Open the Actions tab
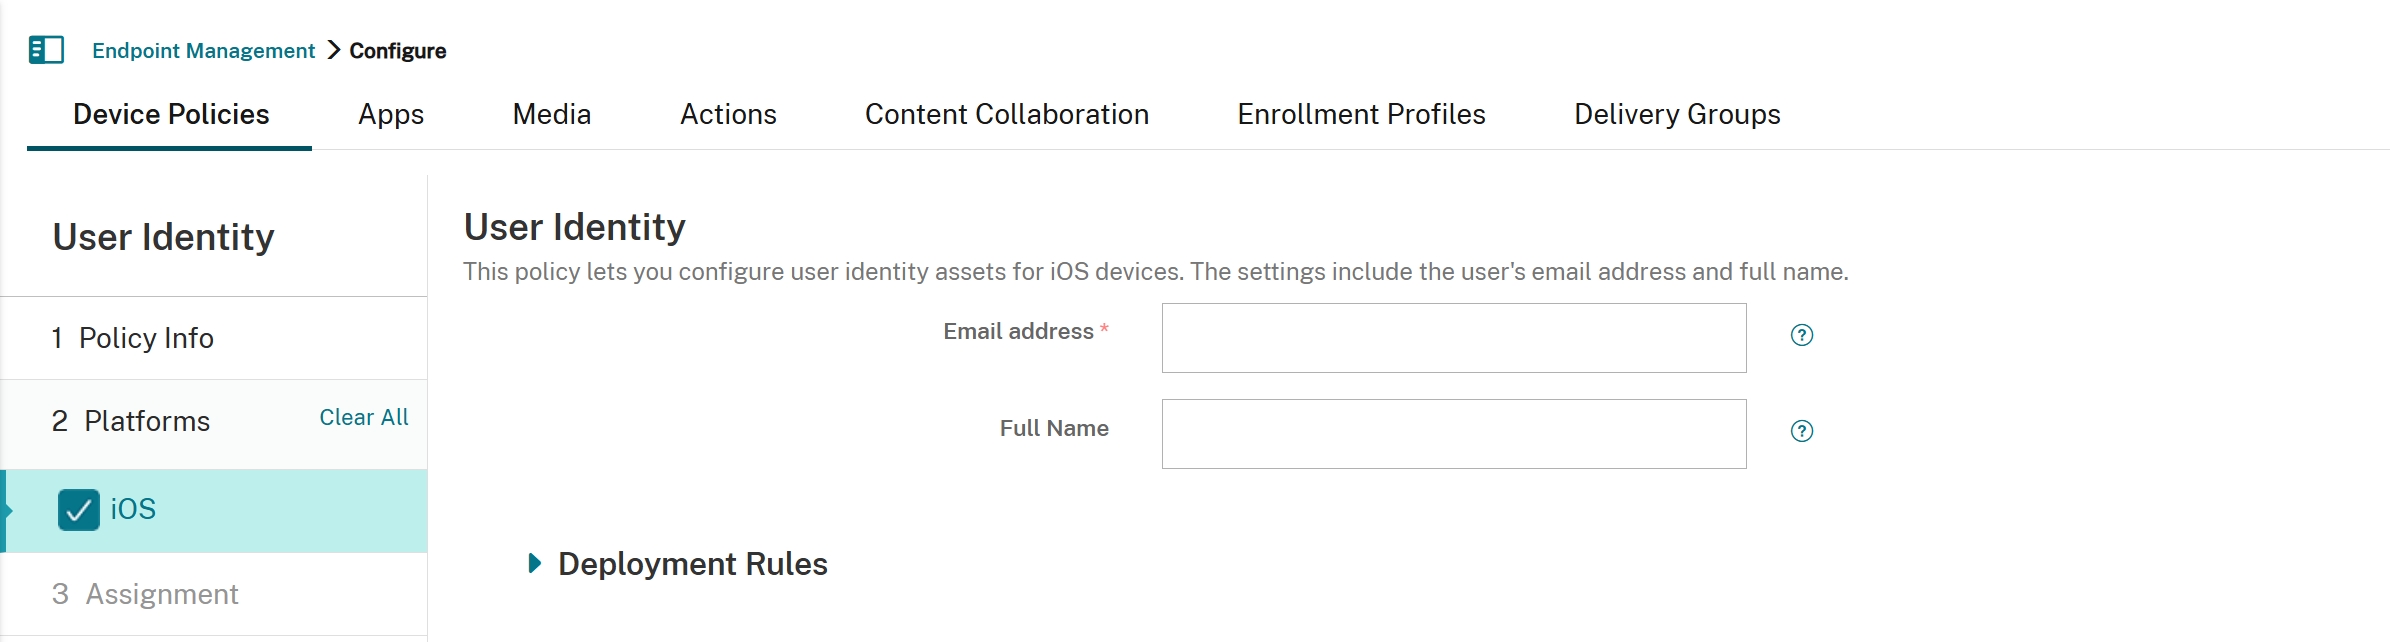Screen dimensions: 2390x642 [x=728, y=115]
